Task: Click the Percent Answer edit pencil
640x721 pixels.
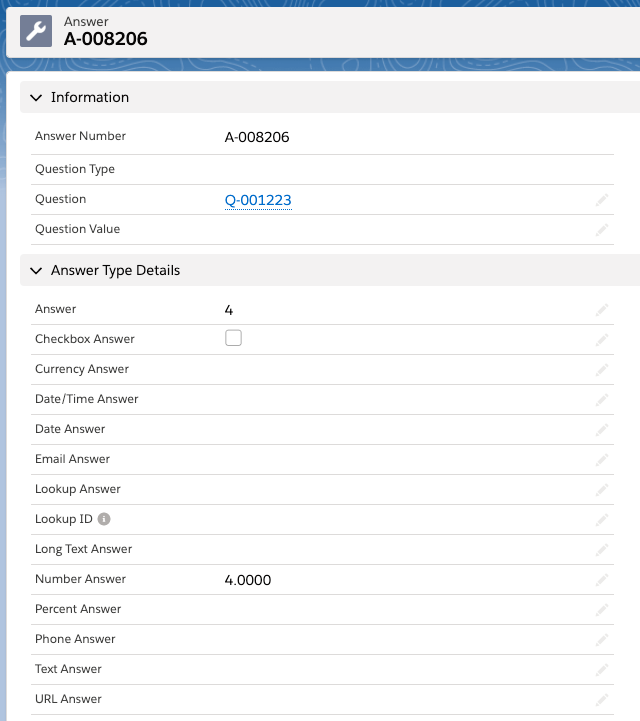Action: (x=602, y=610)
